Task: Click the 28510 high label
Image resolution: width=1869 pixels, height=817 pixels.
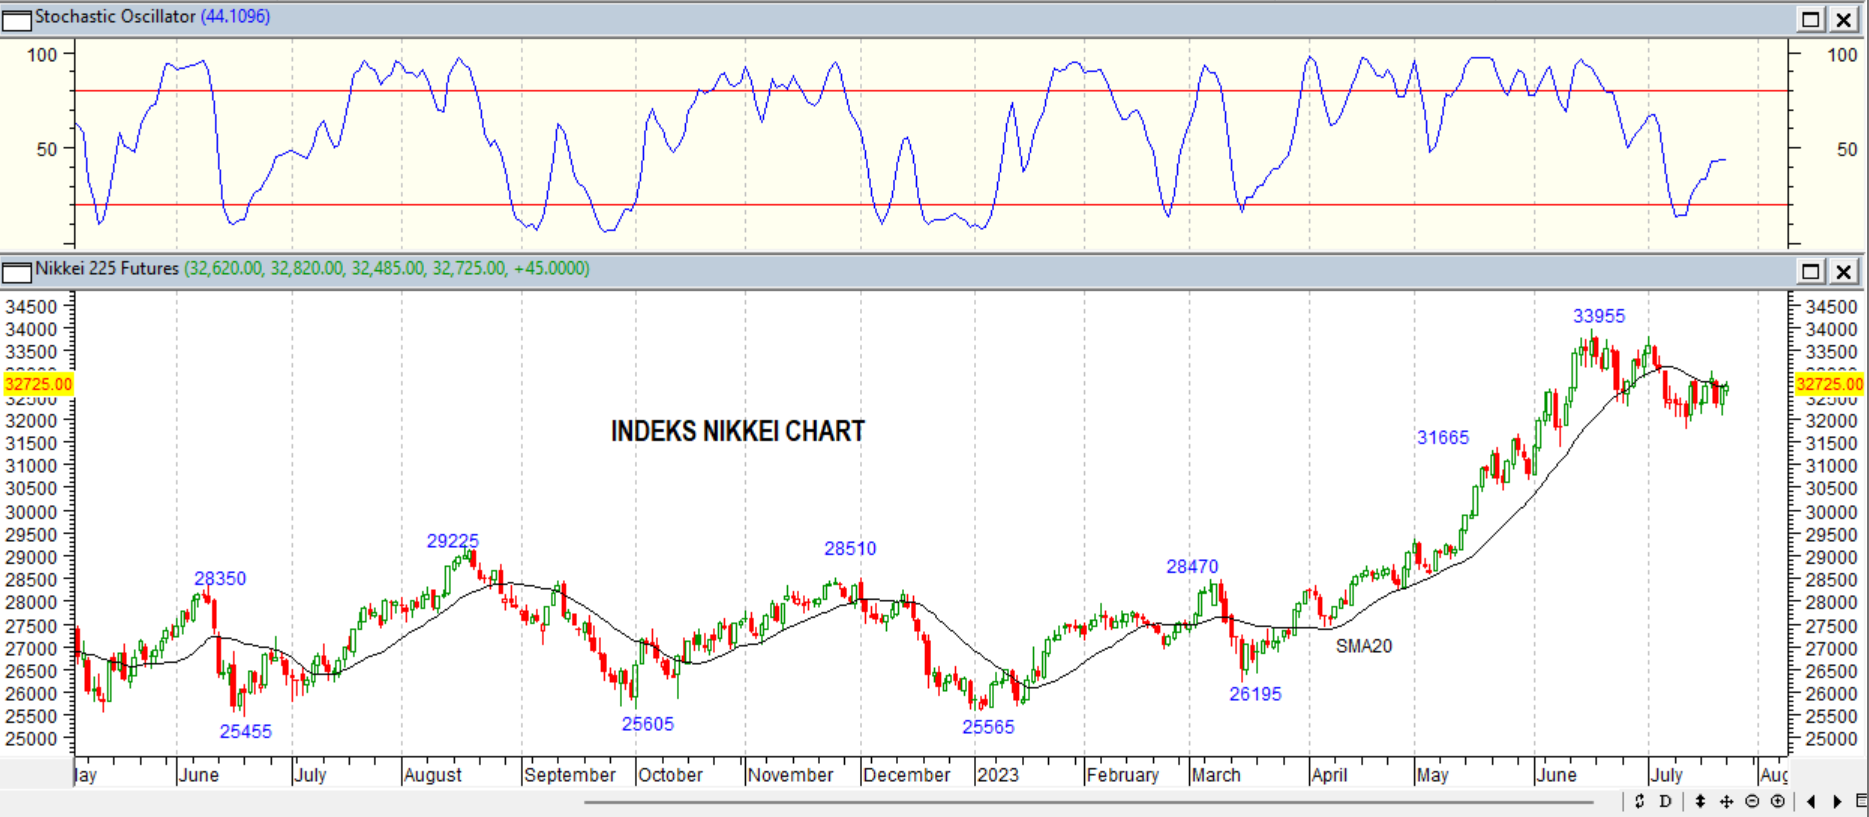Action: [x=850, y=548]
